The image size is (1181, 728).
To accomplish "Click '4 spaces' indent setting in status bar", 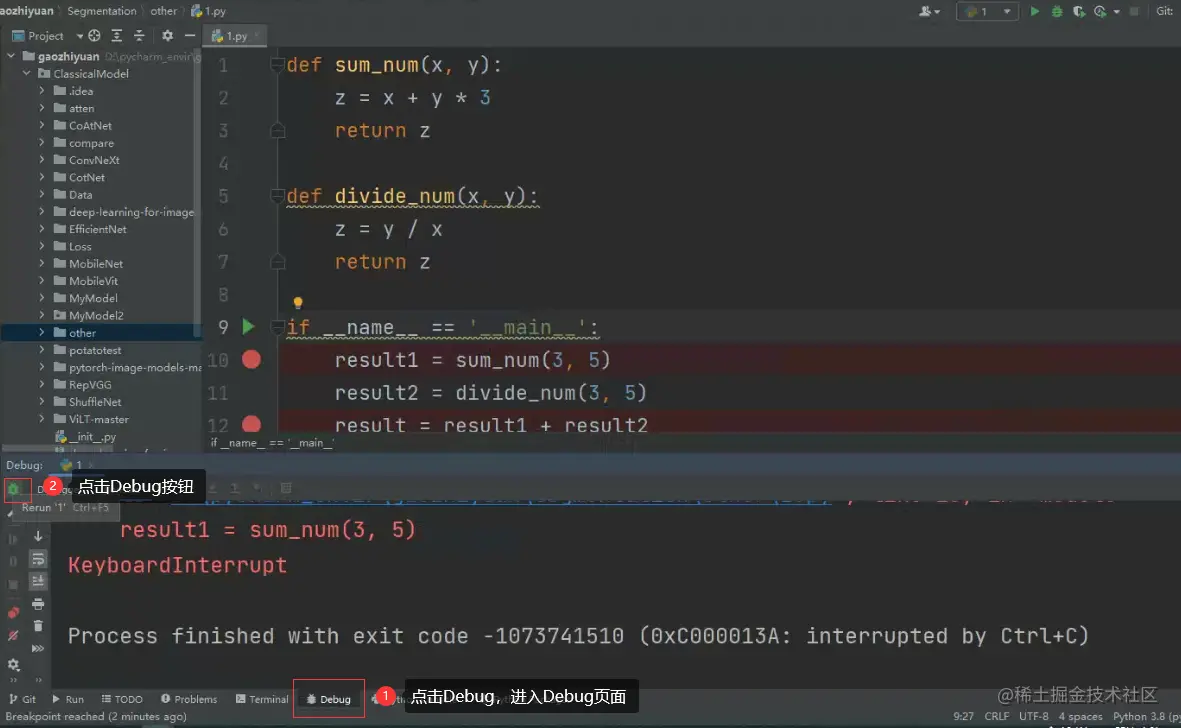I will [1080, 716].
